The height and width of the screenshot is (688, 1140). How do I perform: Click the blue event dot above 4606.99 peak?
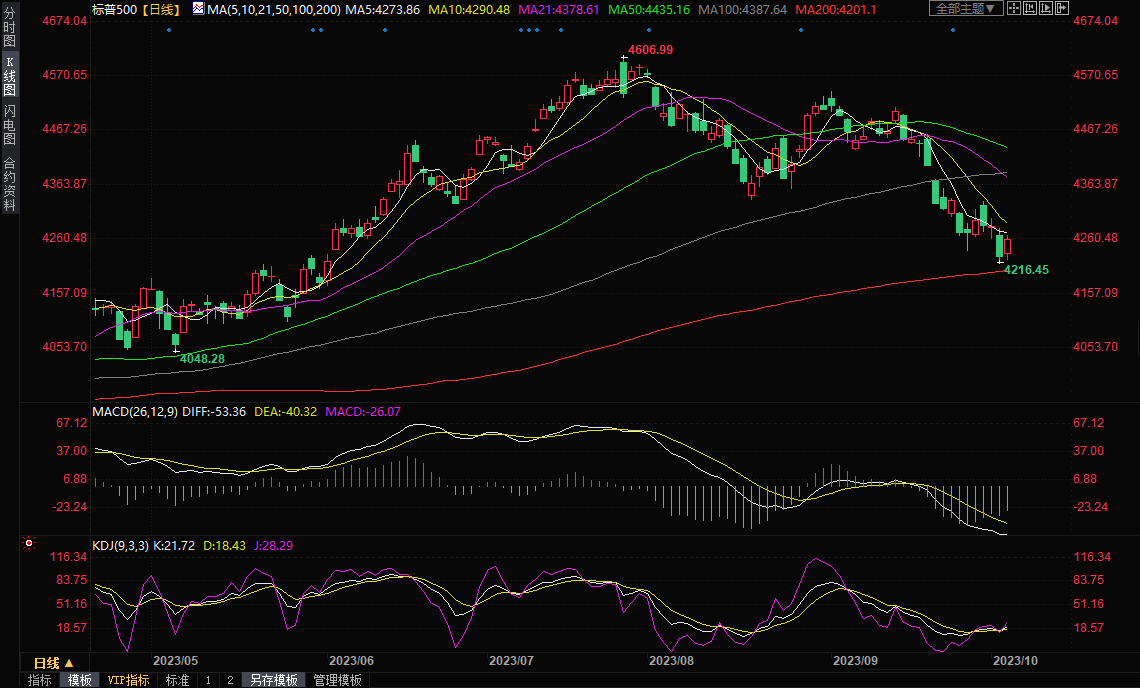pyautogui.click(x=649, y=30)
